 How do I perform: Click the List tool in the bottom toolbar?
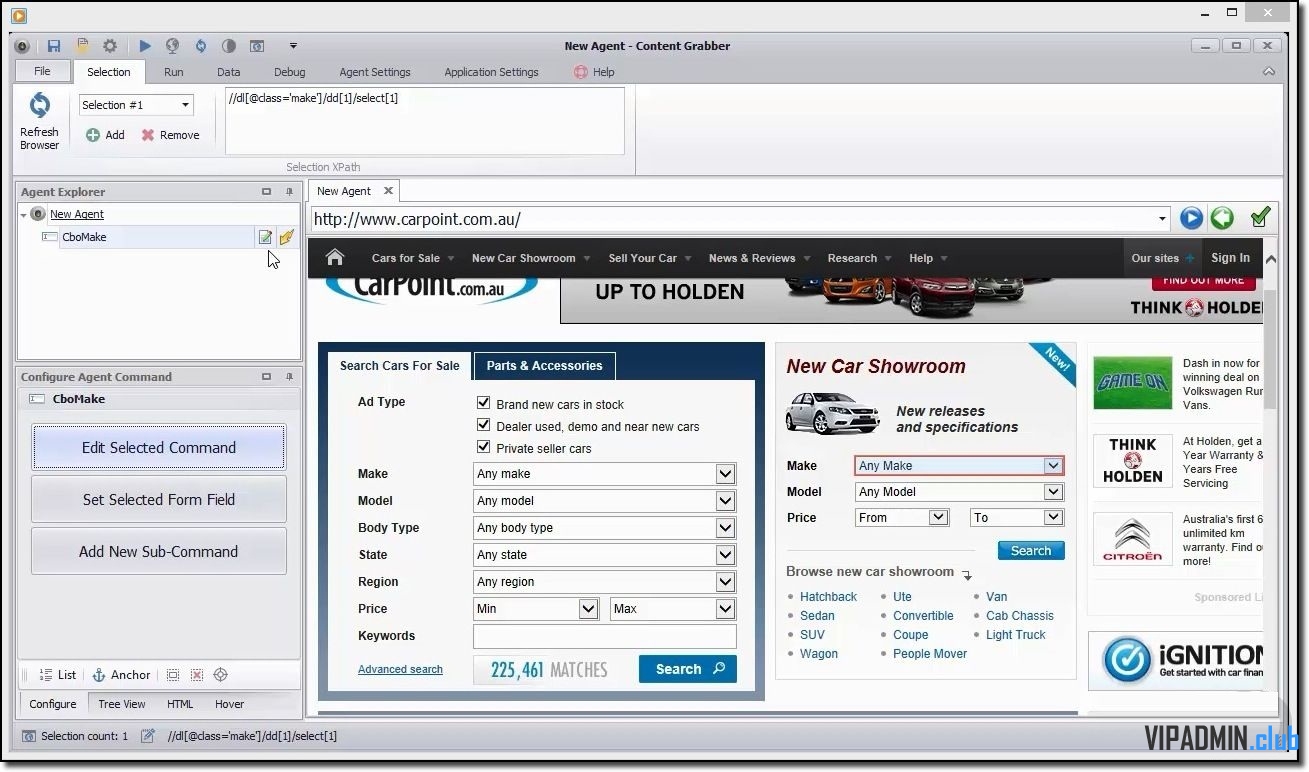58,675
